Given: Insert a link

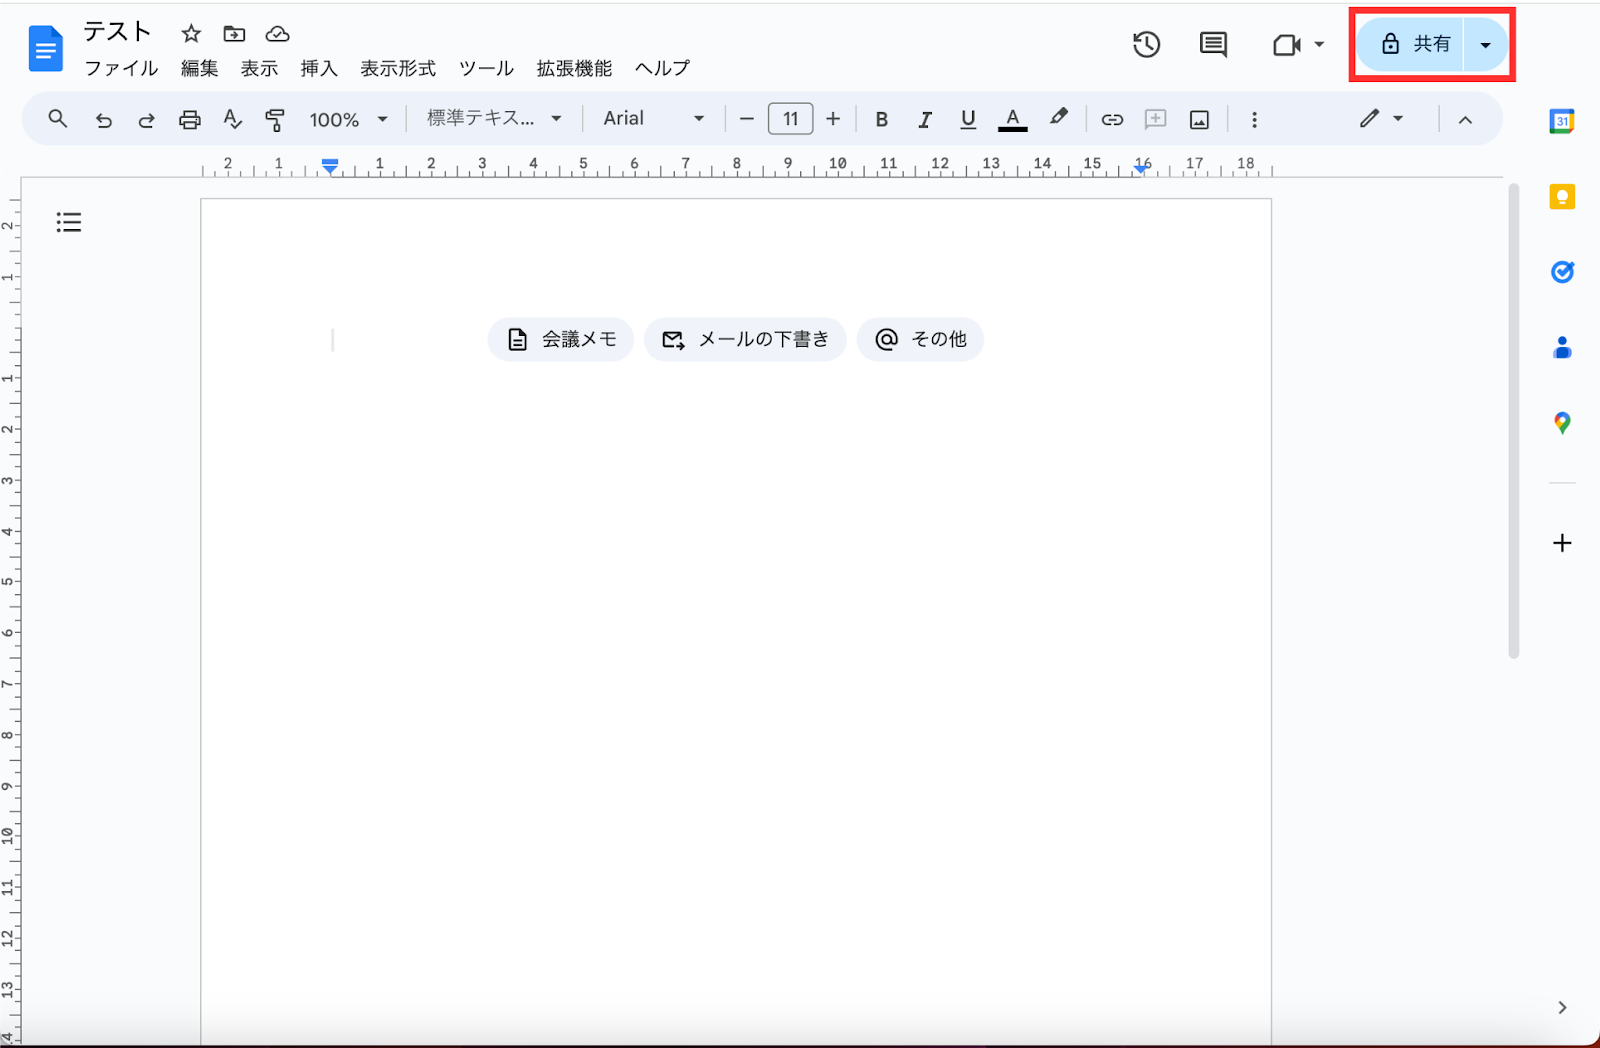Looking at the screenshot, I should tap(1112, 120).
